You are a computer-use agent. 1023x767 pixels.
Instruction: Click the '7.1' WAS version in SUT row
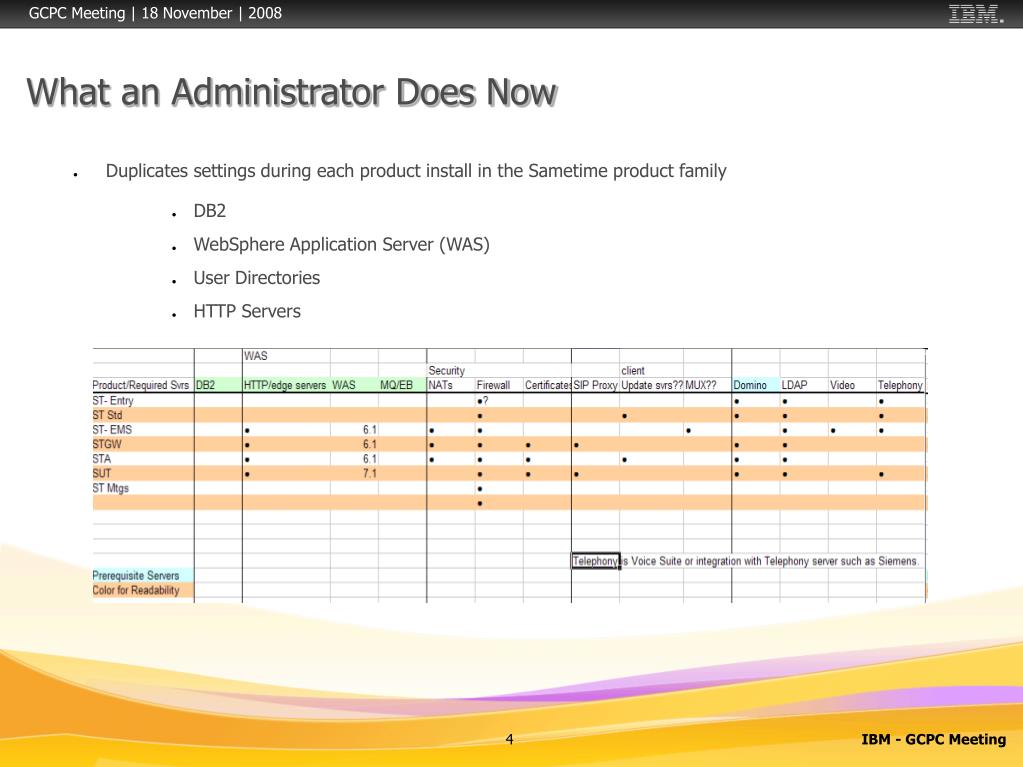click(369, 474)
